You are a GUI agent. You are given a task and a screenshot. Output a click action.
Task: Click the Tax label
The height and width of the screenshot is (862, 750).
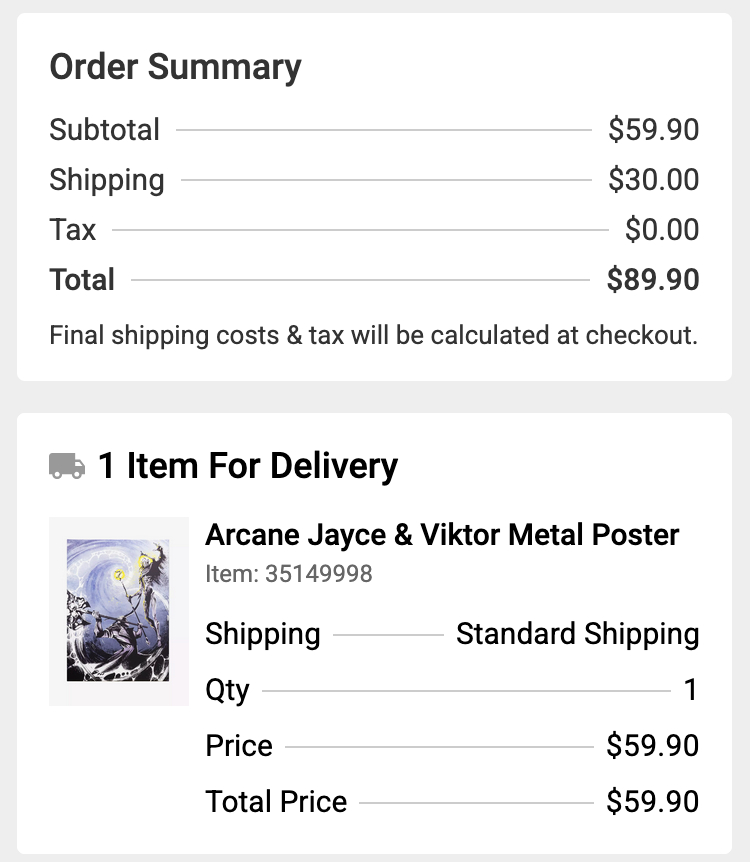coord(73,230)
